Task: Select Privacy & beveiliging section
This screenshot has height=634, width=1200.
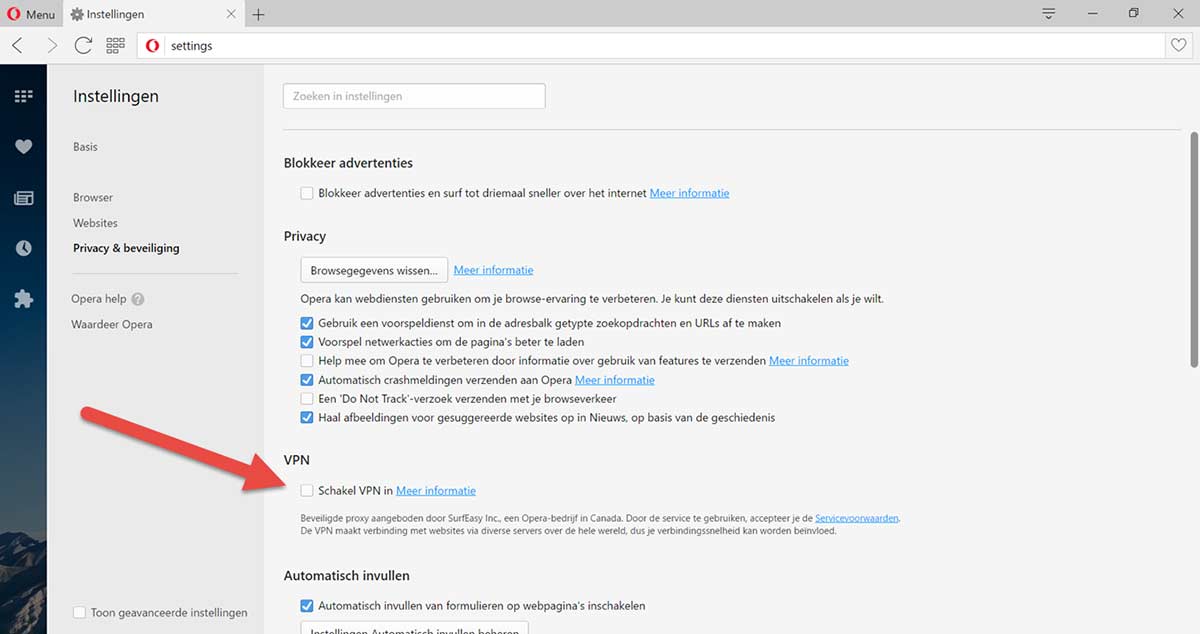Action: (x=126, y=248)
